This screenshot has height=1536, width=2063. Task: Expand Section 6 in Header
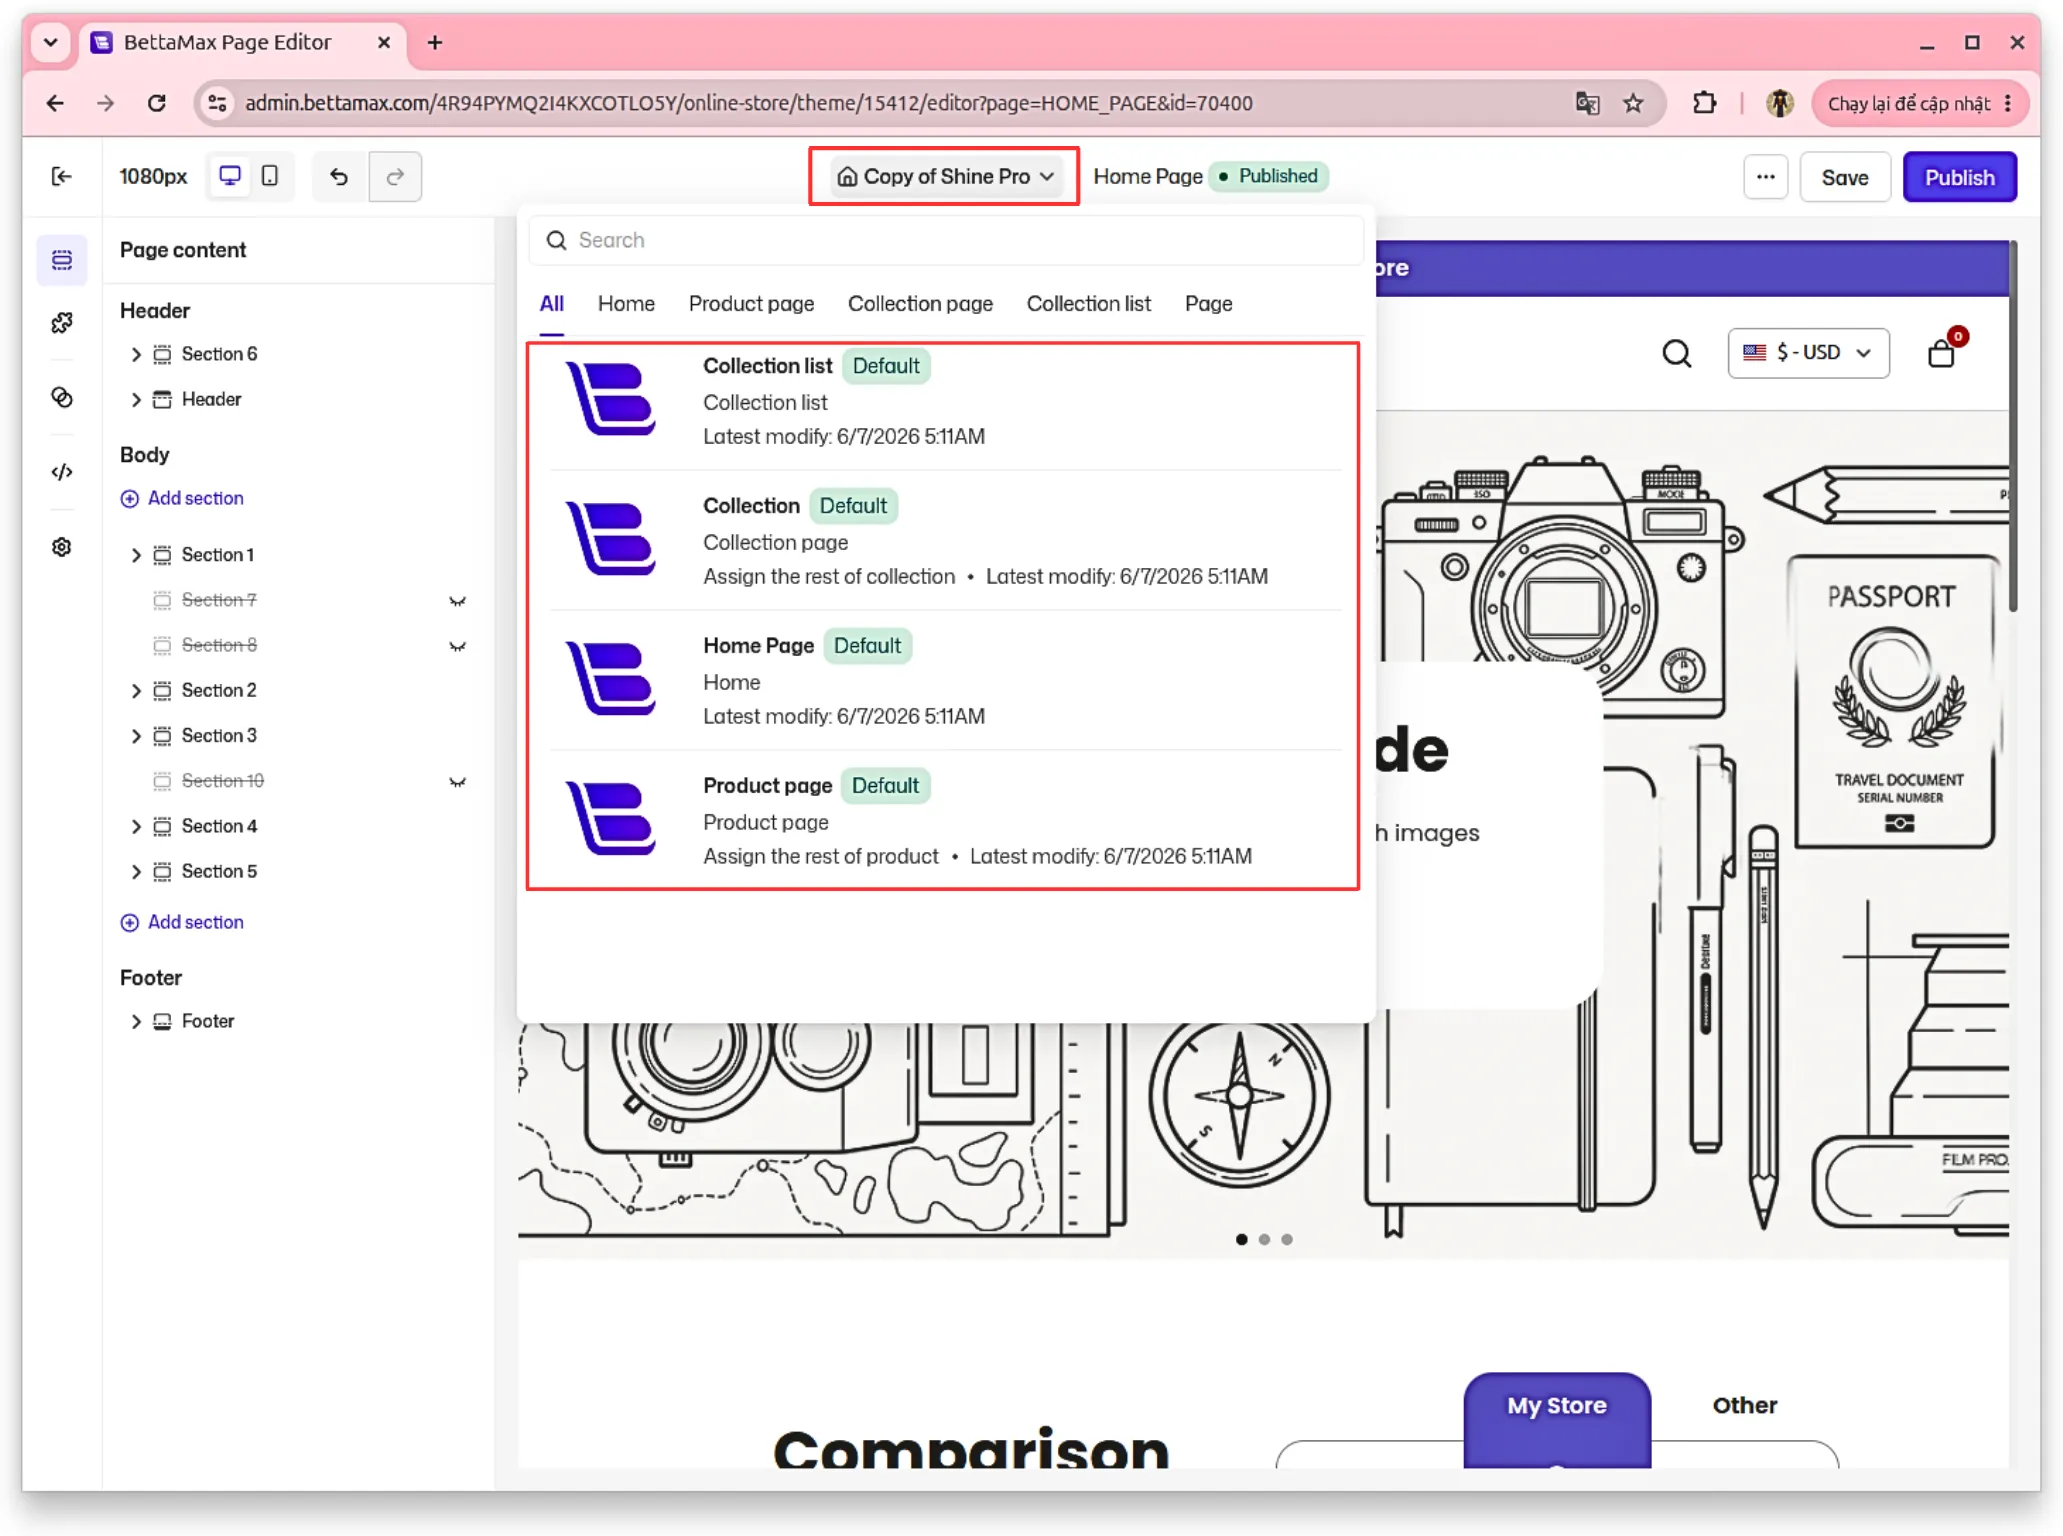tap(136, 354)
